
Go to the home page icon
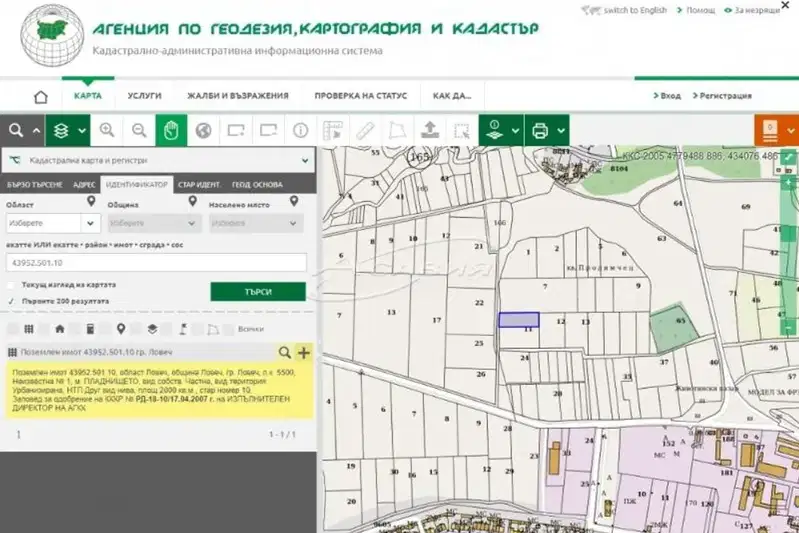tap(41, 96)
